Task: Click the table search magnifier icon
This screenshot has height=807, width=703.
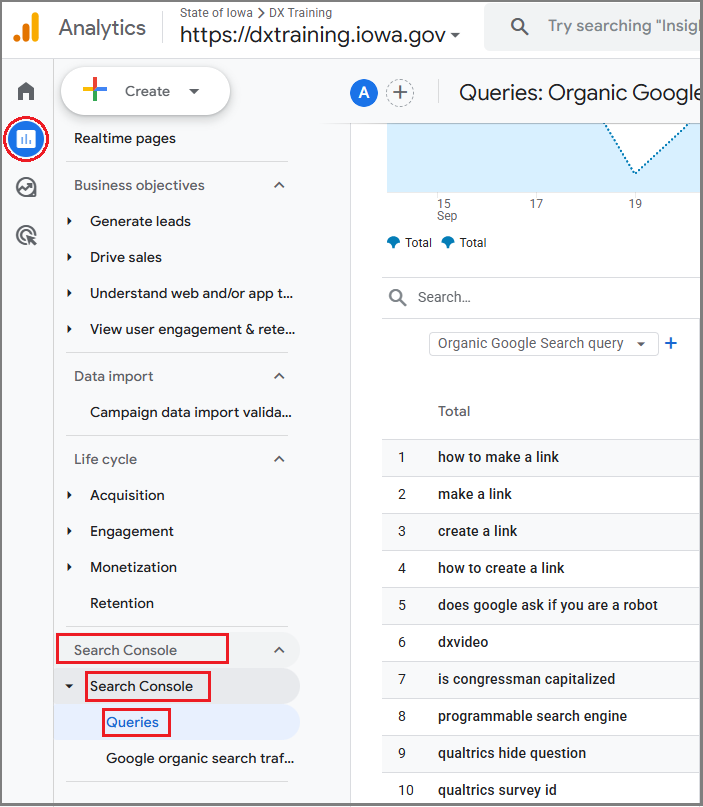Action: (x=397, y=297)
